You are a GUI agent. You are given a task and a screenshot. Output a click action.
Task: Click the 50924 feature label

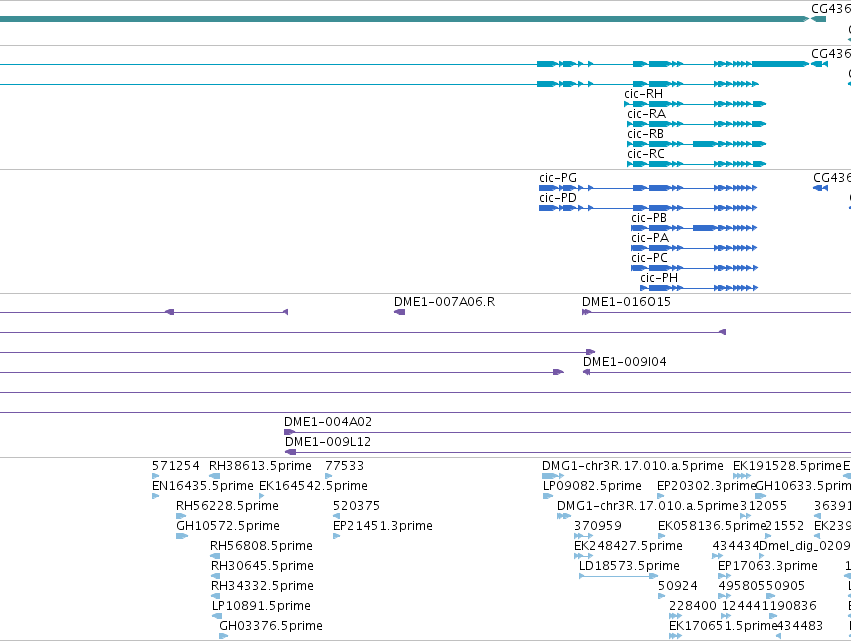click(x=677, y=586)
